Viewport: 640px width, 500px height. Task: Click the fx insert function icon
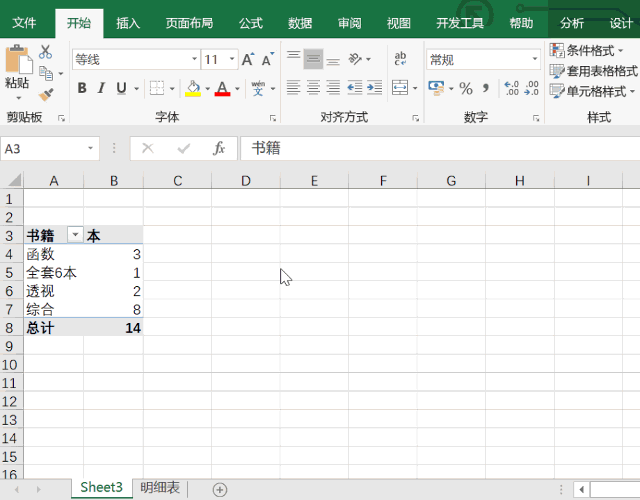pos(219,148)
